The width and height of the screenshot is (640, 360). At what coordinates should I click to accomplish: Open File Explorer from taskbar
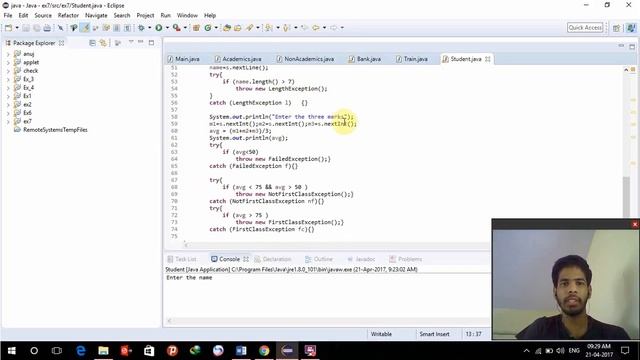(103, 351)
